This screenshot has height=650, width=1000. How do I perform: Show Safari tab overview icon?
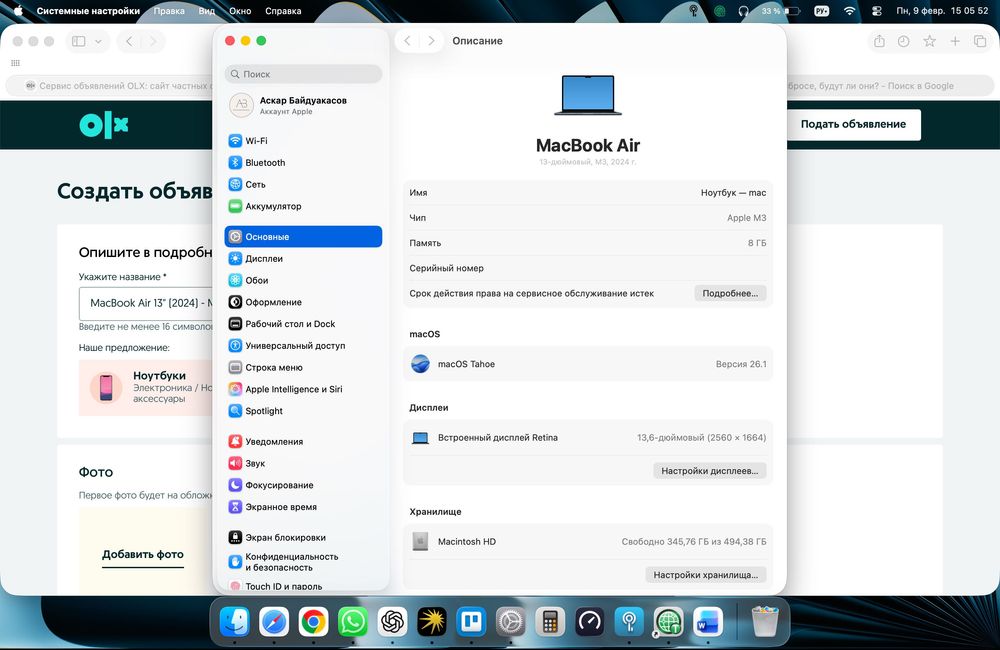coord(980,41)
